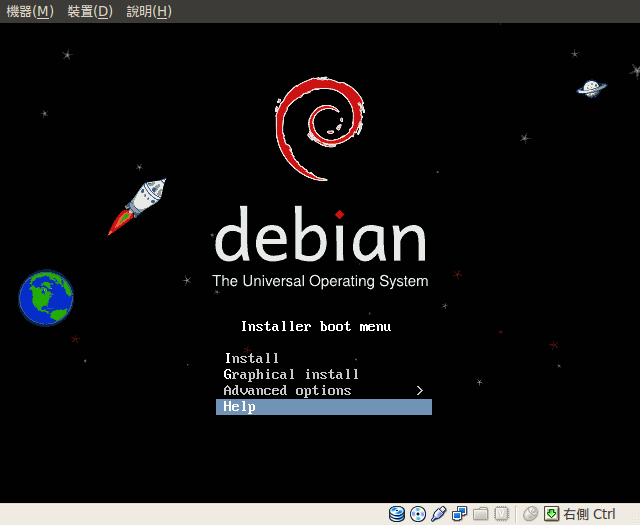Open the 裝置(D) Devices menu

[x=90, y=11]
